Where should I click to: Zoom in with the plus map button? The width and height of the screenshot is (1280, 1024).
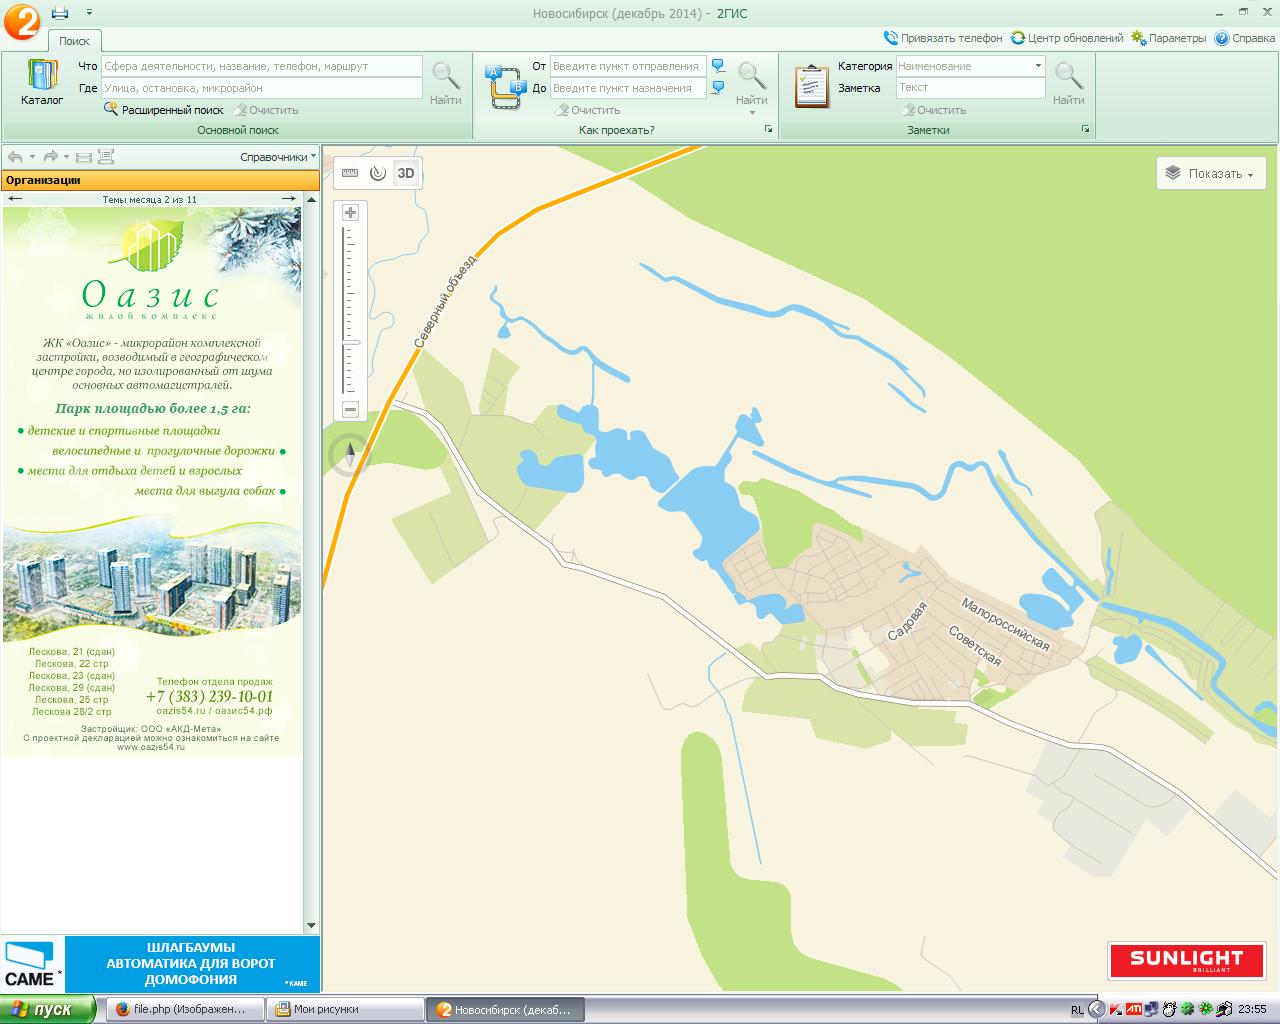350,212
